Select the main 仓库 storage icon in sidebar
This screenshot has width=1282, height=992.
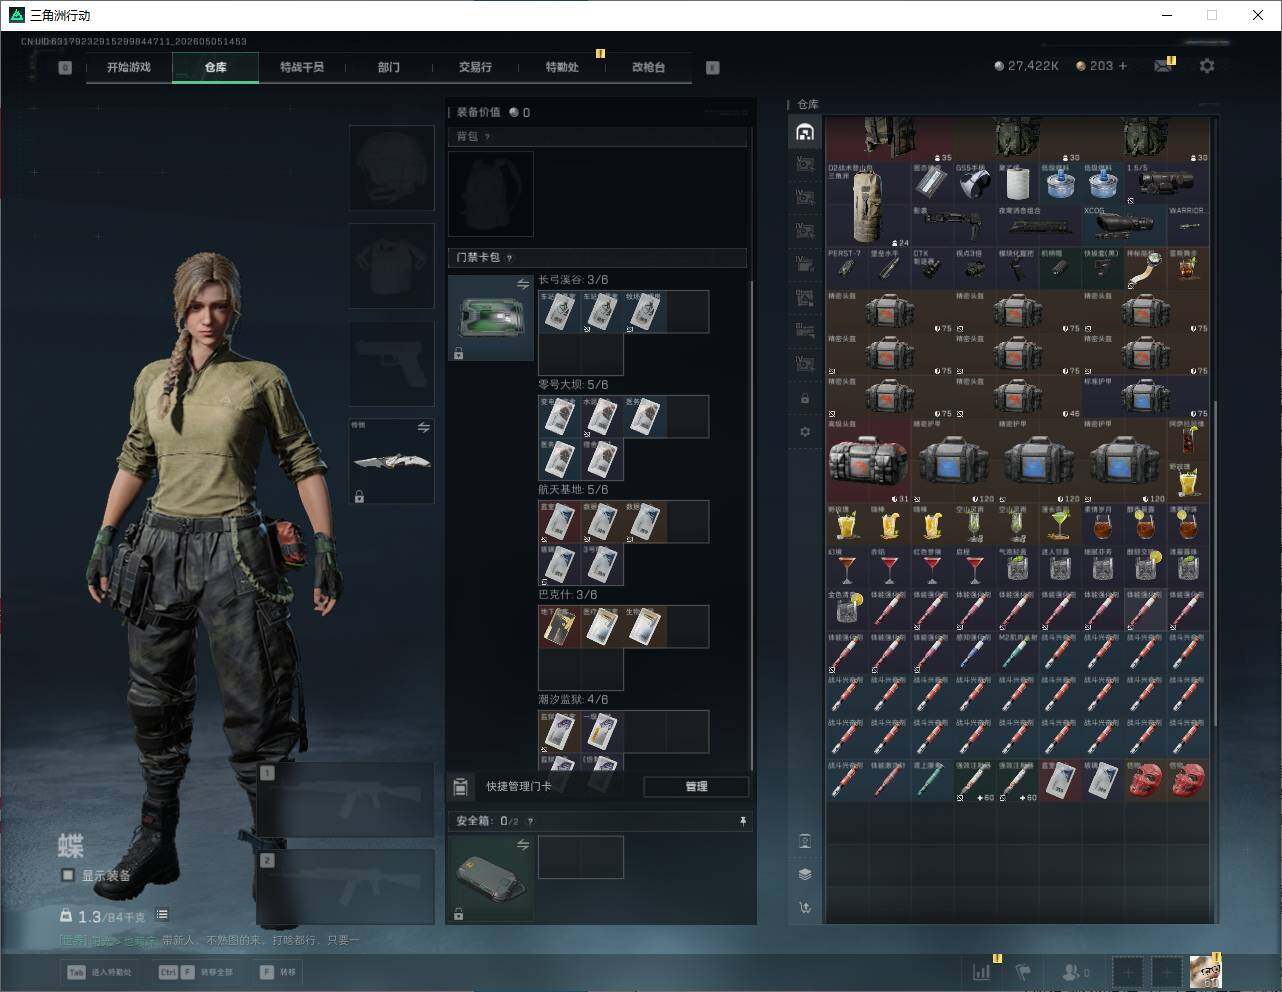[x=805, y=132]
